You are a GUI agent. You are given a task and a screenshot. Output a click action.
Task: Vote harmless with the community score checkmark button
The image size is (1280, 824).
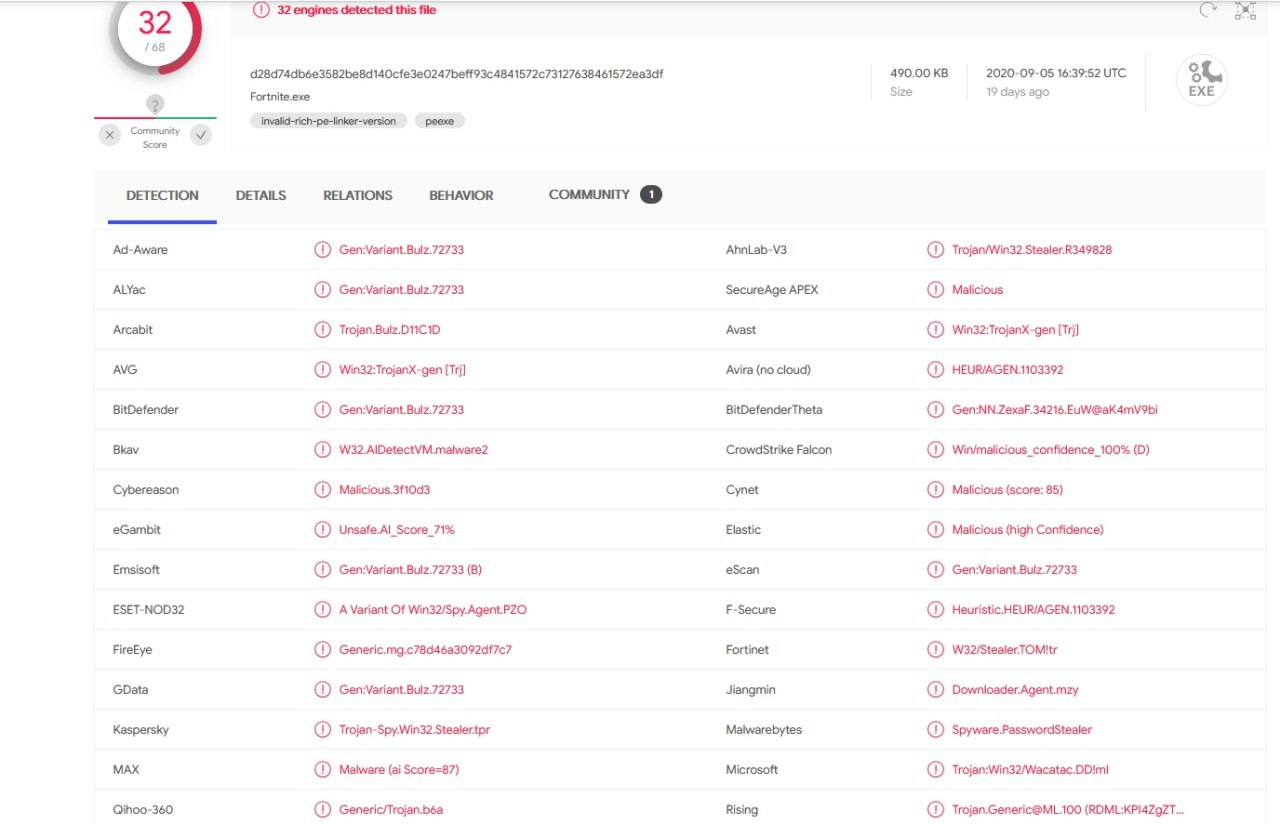click(201, 135)
